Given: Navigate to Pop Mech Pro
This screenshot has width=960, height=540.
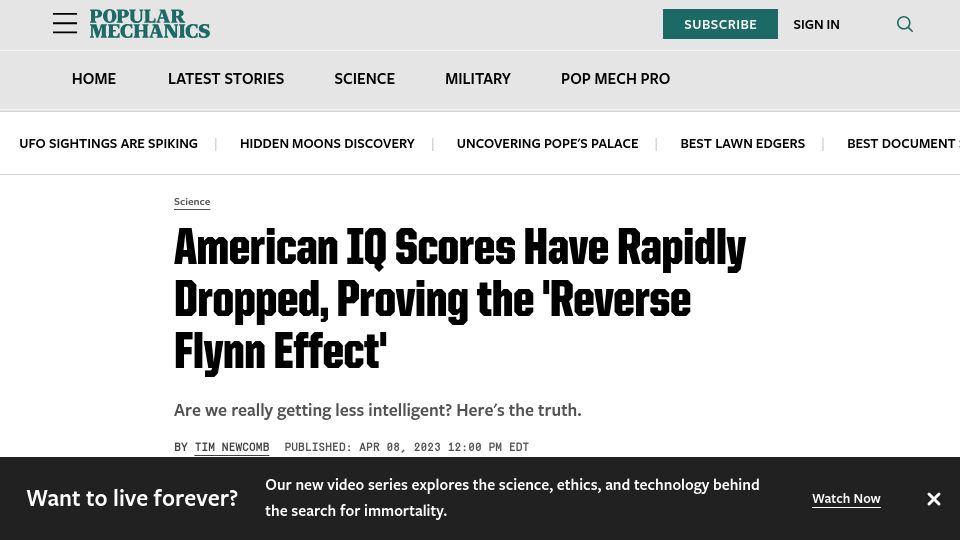Looking at the screenshot, I should tap(615, 79).
